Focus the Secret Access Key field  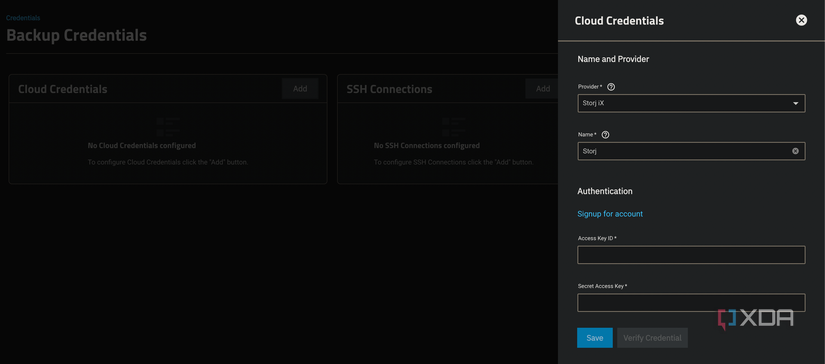(691, 302)
